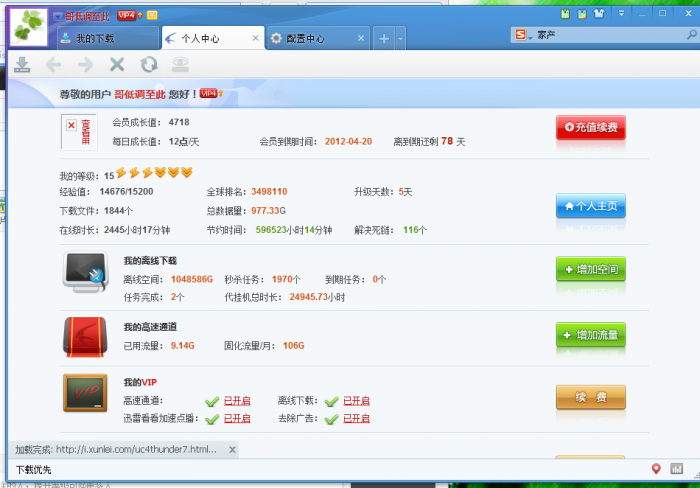Click 已开启 link for 高速通道

click(237, 401)
